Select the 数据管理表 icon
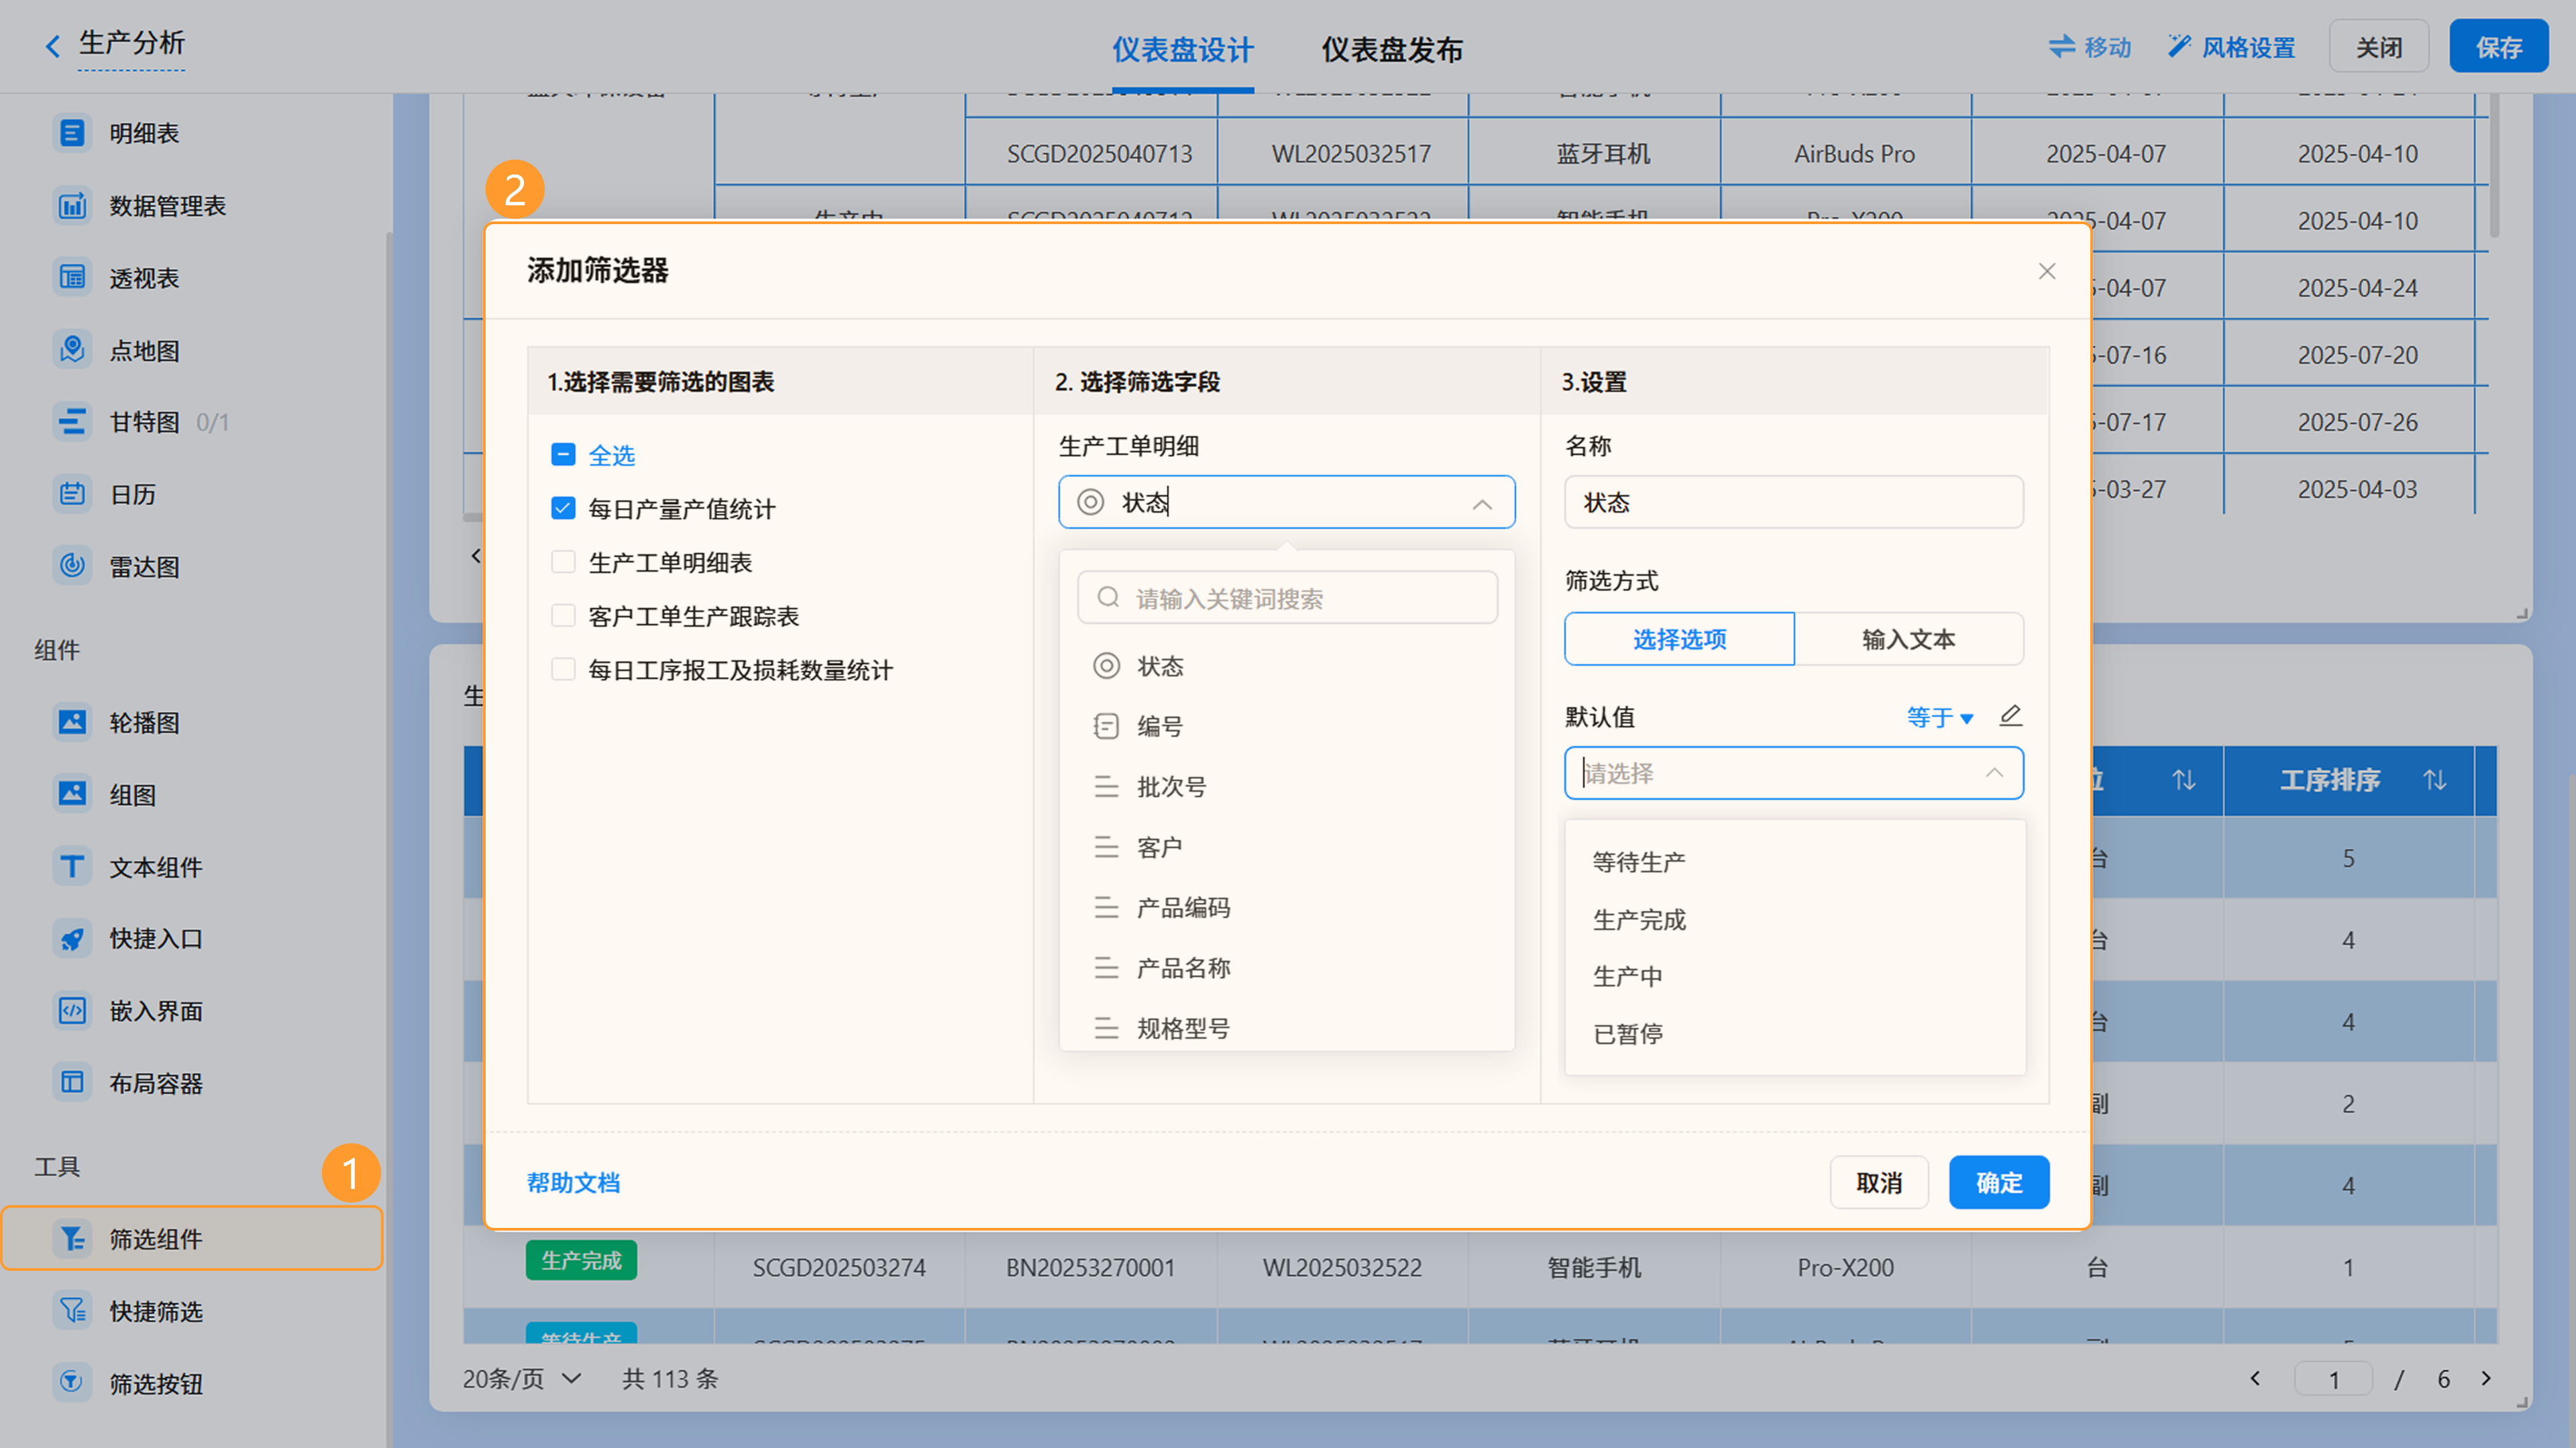This screenshot has height=1448, width=2576. (x=72, y=206)
